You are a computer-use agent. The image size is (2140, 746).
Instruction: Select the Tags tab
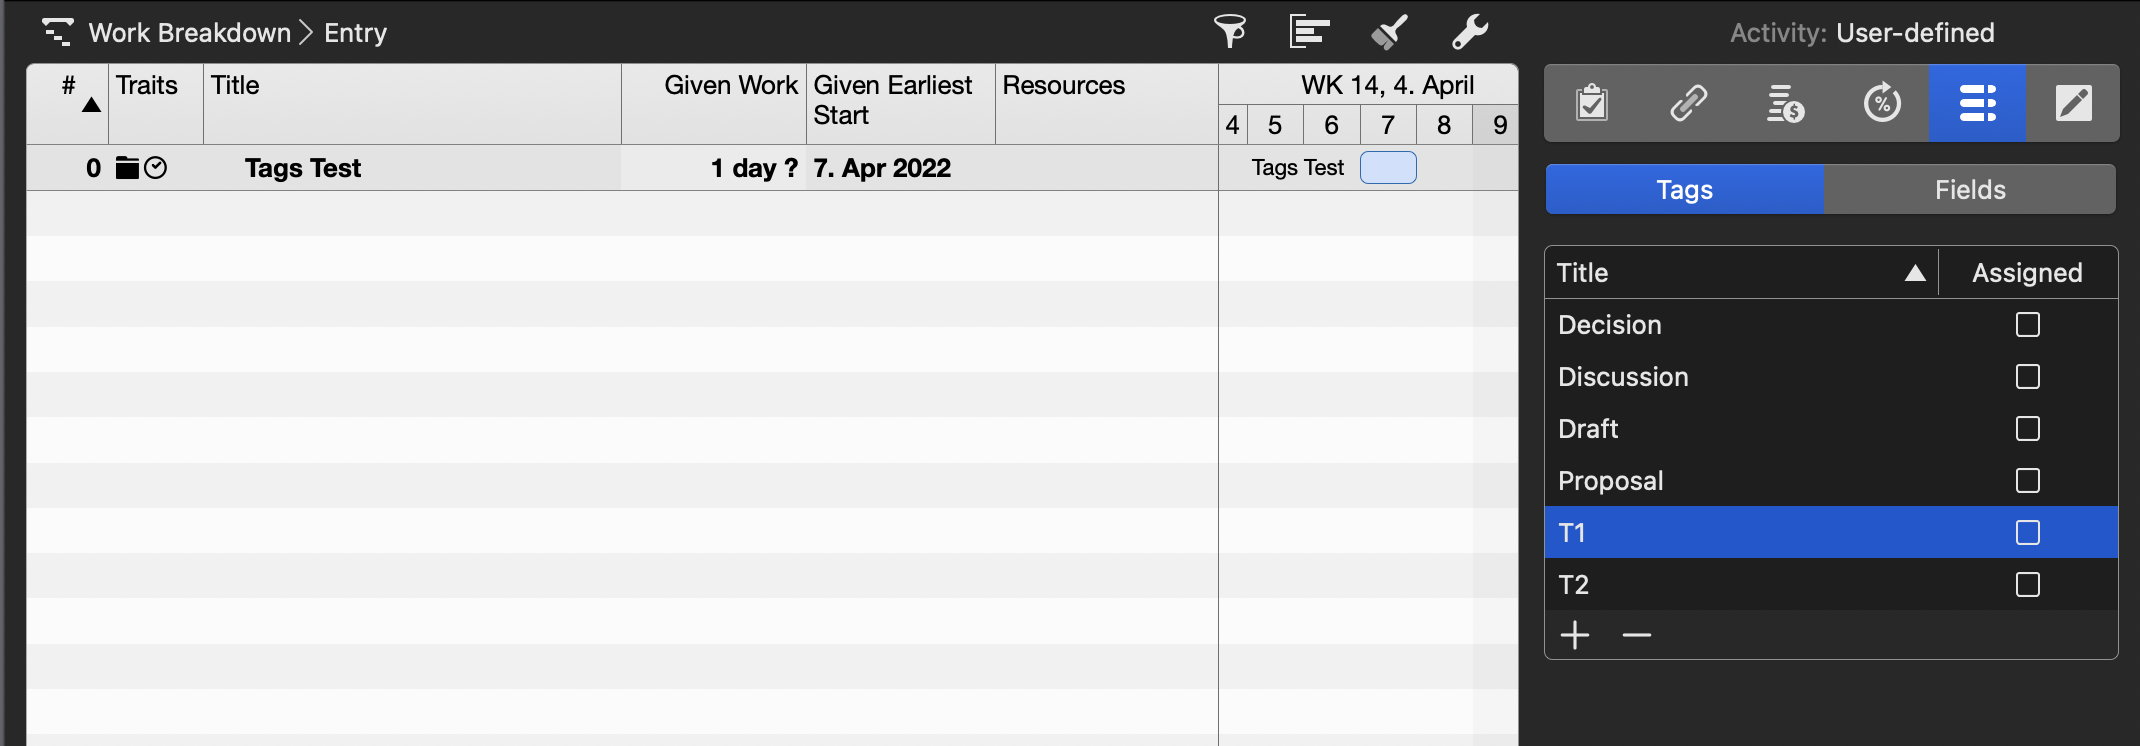pyautogui.click(x=1685, y=190)
